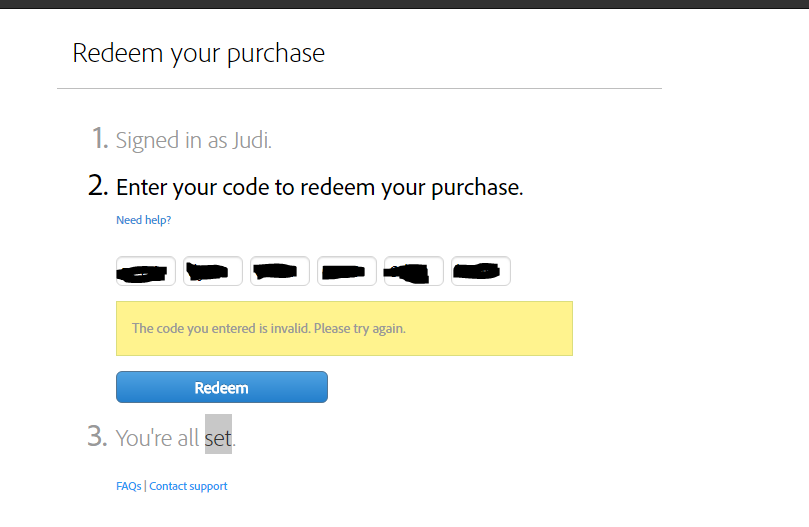Click the "Redeem your purchase" heading
This screenshot has width=809, height=527.
[x=198, y=53]
